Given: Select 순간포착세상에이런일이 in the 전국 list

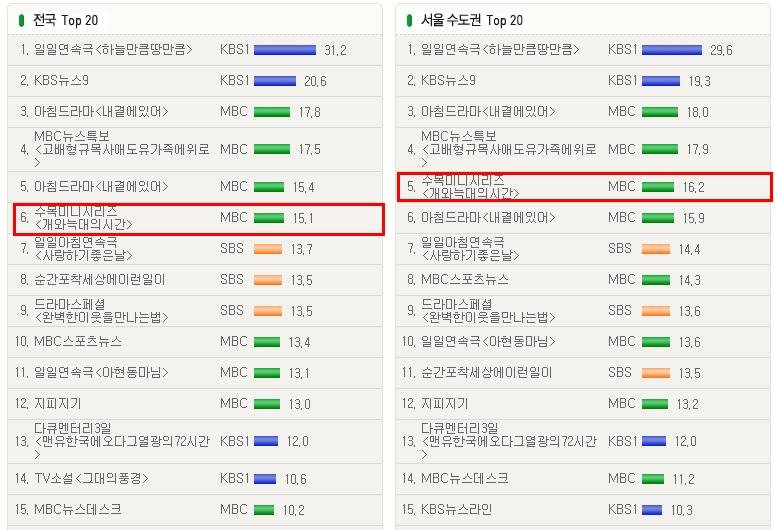Looking at the screenshot, I should [x=99, y=280].
